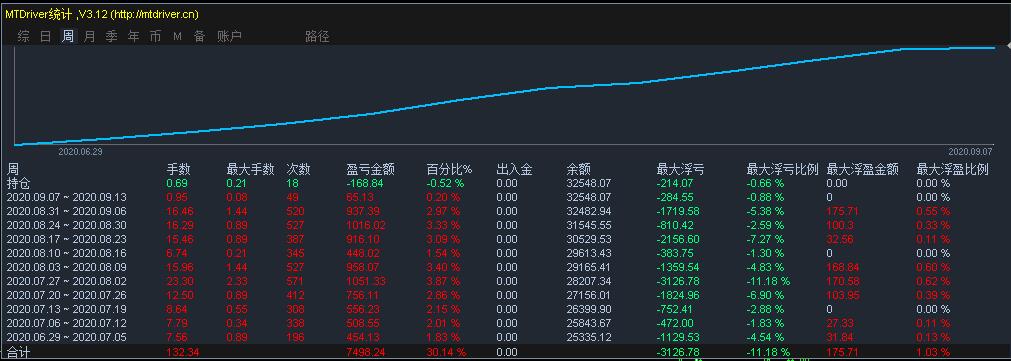Select the M tab
The height and width of the screenshot is (361, 1011).
point(177,37)
